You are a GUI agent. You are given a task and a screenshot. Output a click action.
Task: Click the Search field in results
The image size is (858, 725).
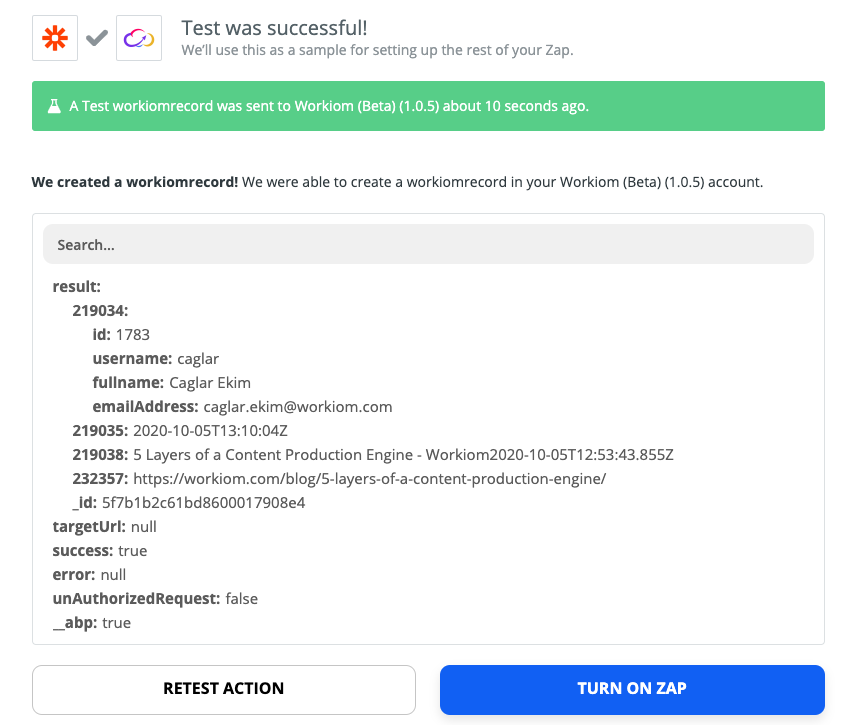[x=428, y=244]
